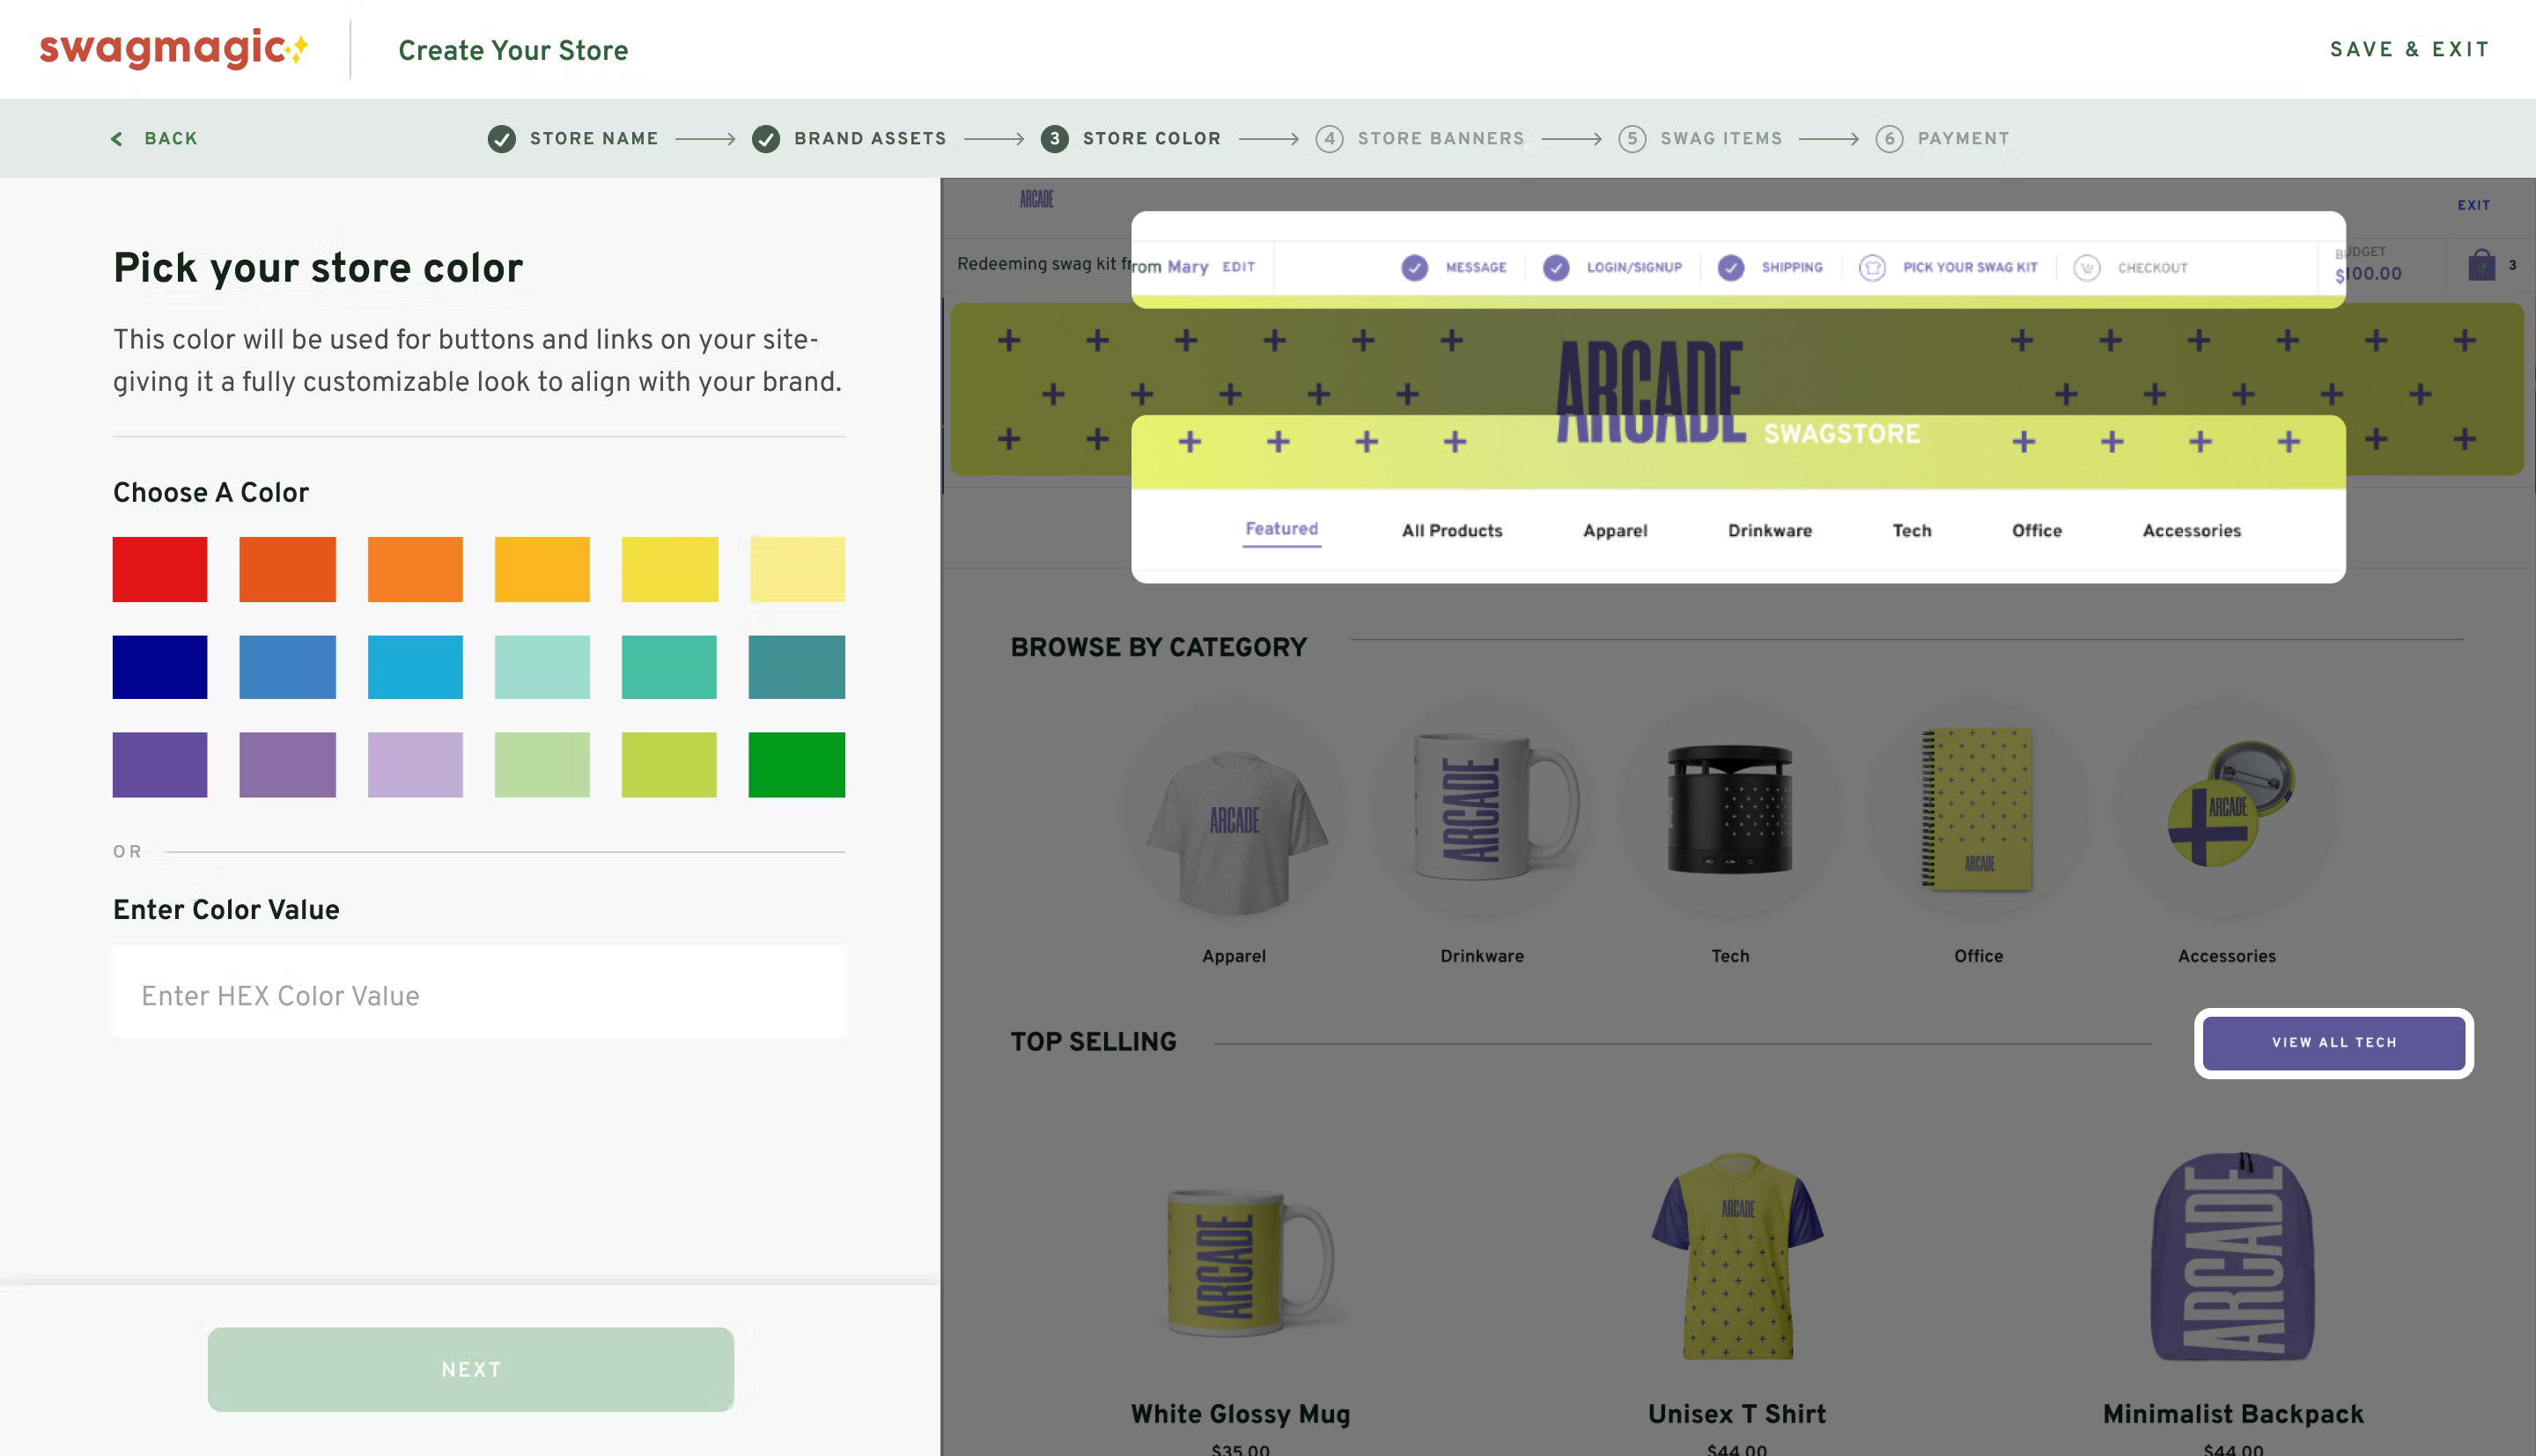Click the Brand Assets completed checkmark
Viewport: 2536px width, 1456px height.
[766, 139]
